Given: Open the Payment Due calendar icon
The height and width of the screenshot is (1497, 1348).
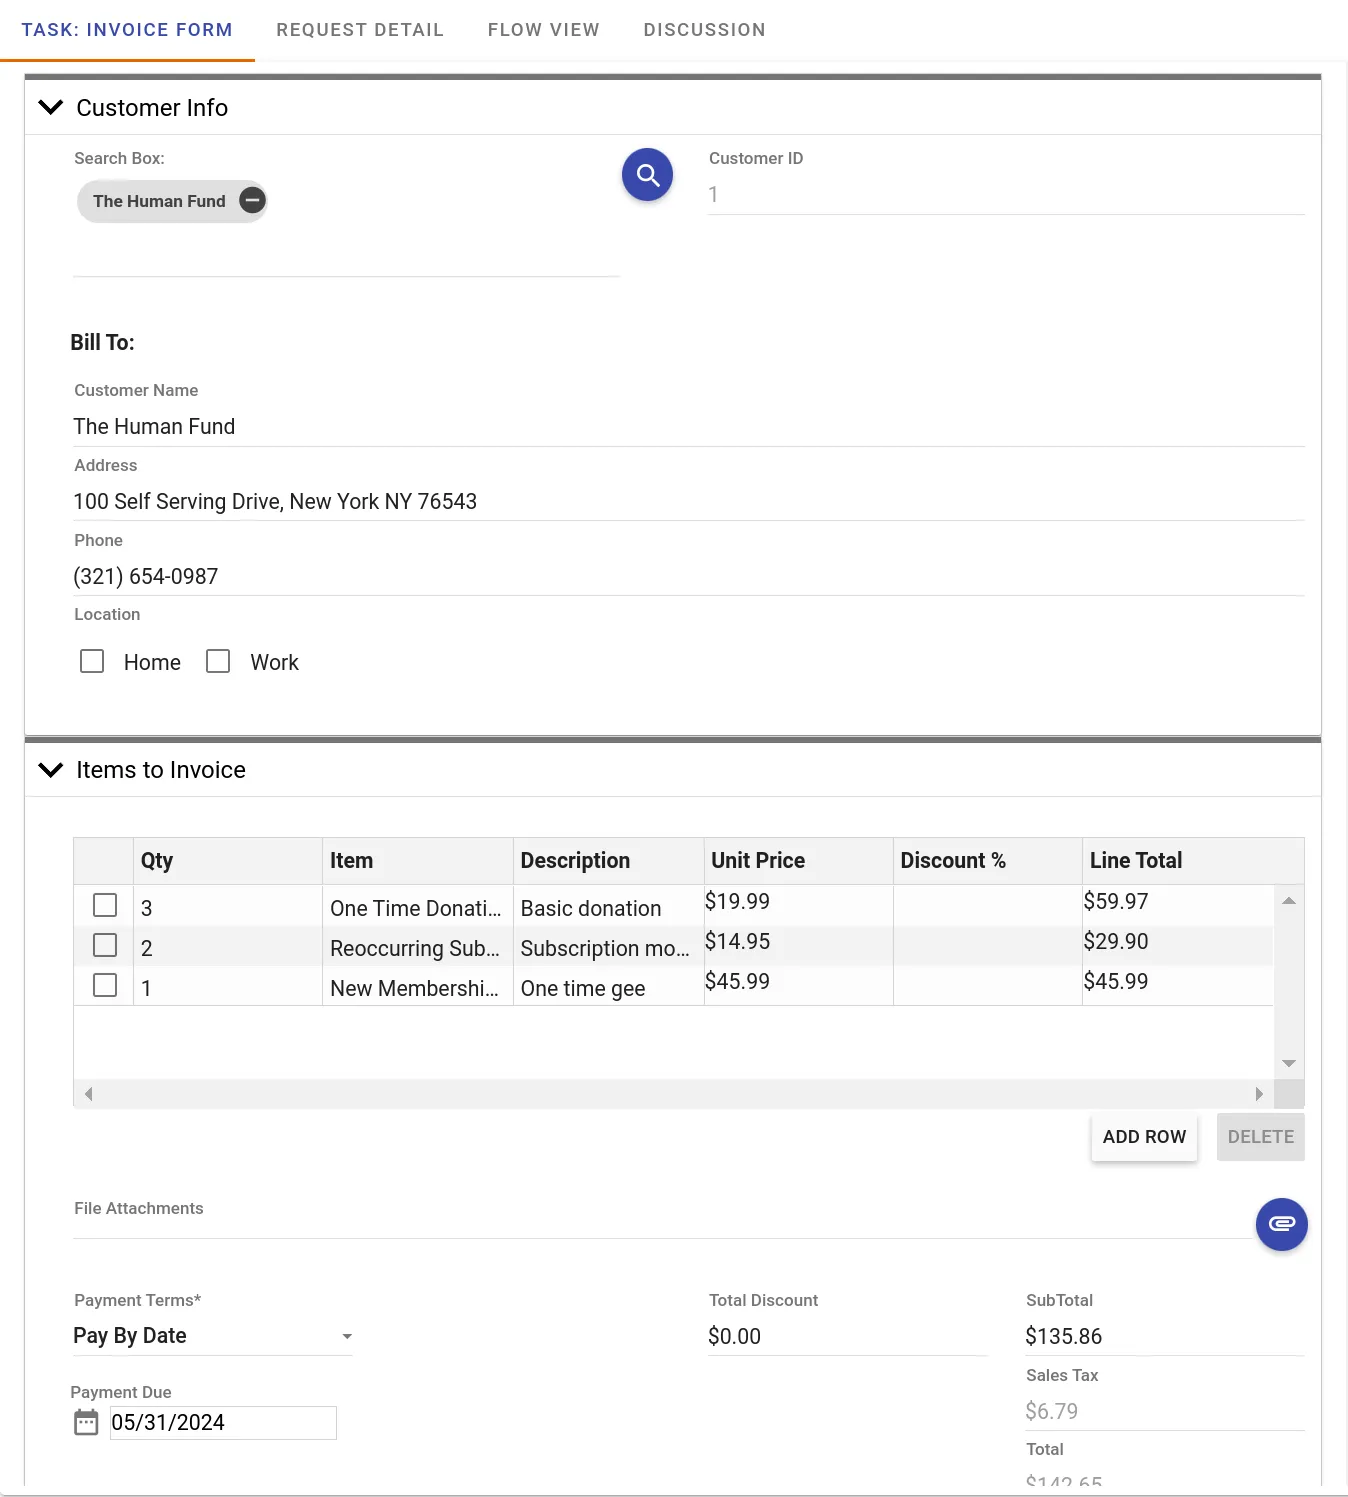Looking at the screenshot, I should (87, 1422).
